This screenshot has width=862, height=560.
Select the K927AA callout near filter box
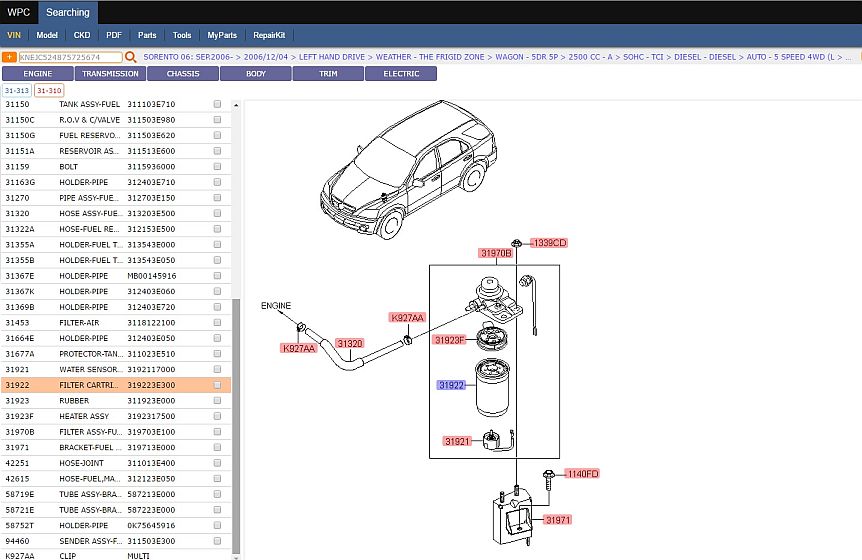pyautogui.click(x=407, y=317)
